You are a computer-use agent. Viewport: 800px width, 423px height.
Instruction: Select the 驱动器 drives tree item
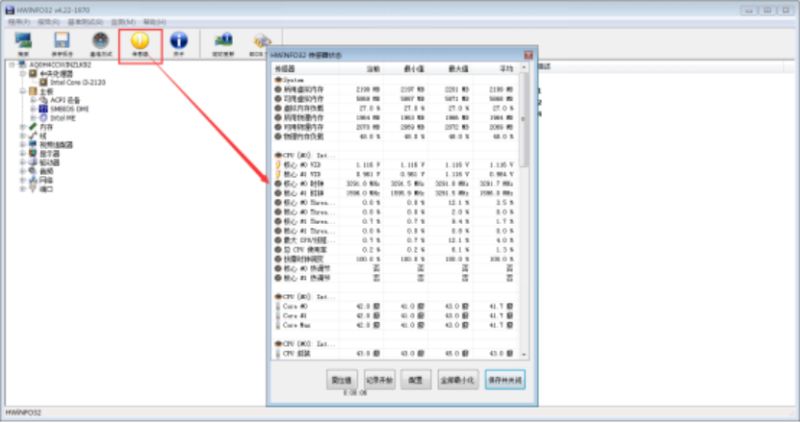(x=49, y=162)
